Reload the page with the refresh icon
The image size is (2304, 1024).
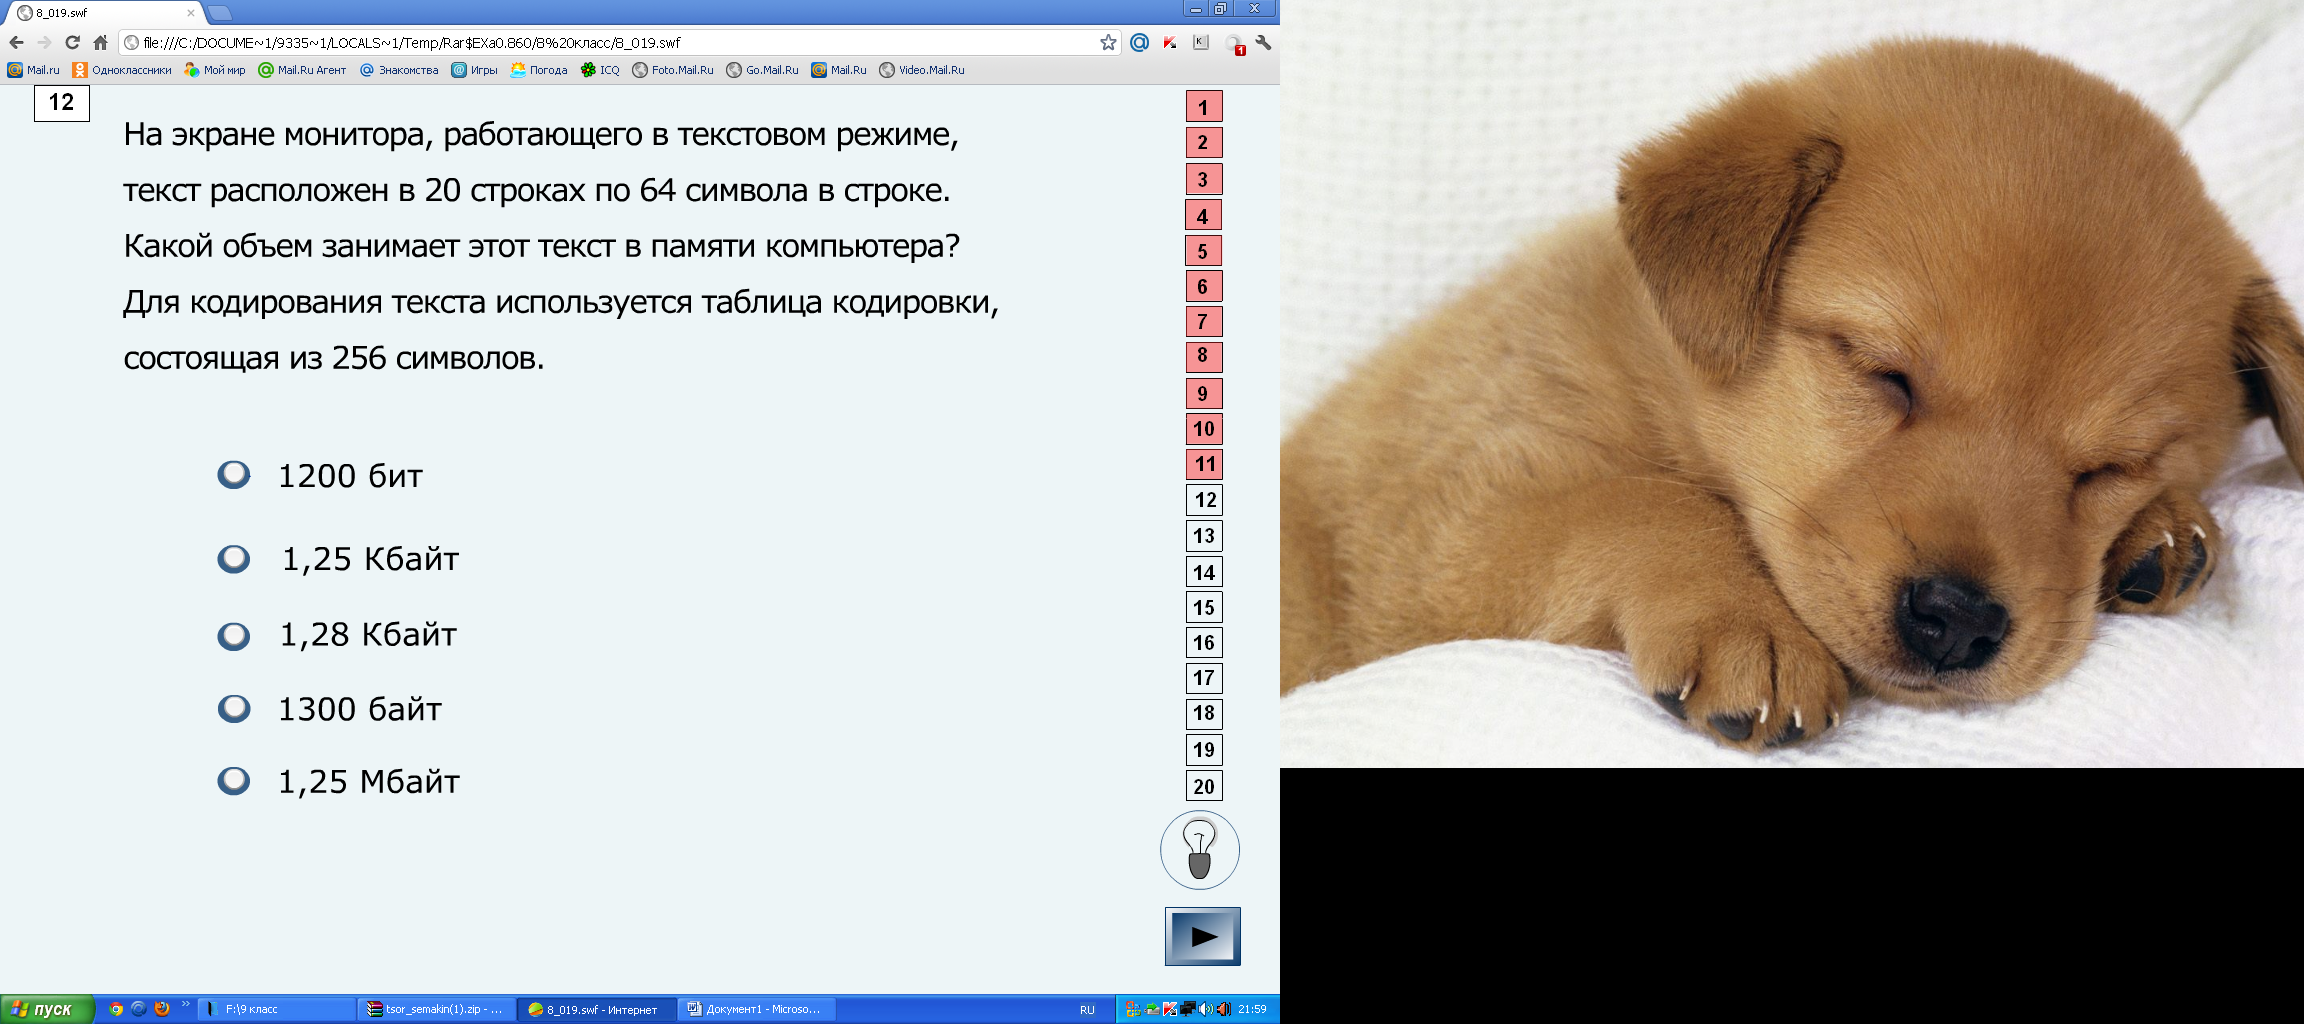click(72, 43)
